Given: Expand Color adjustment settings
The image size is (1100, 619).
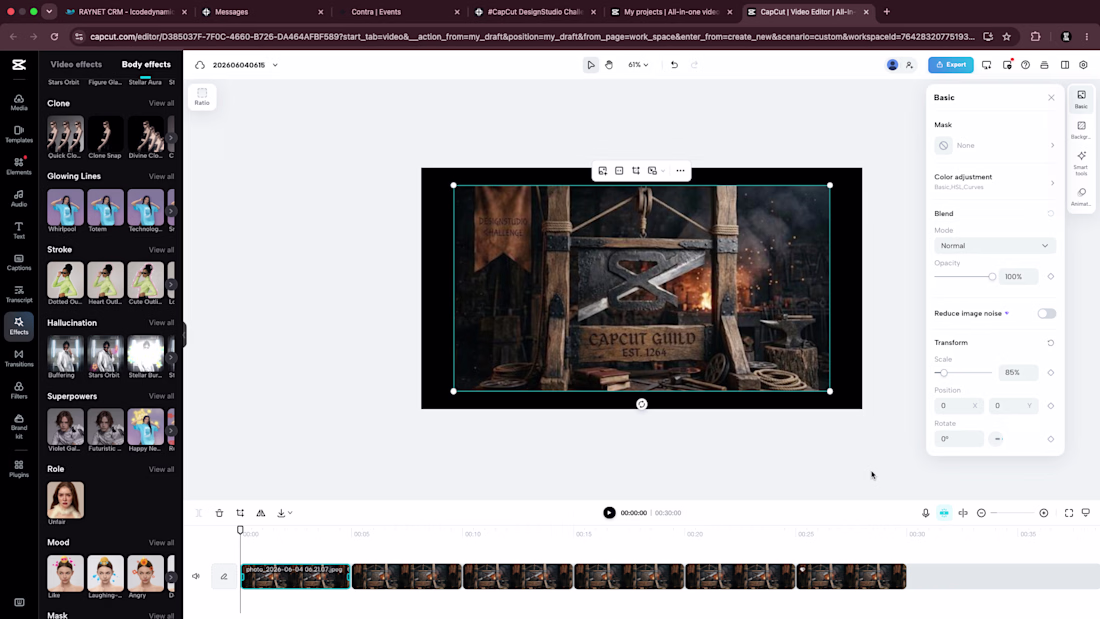Looking at the screenshot, I should tap(994, 181).
